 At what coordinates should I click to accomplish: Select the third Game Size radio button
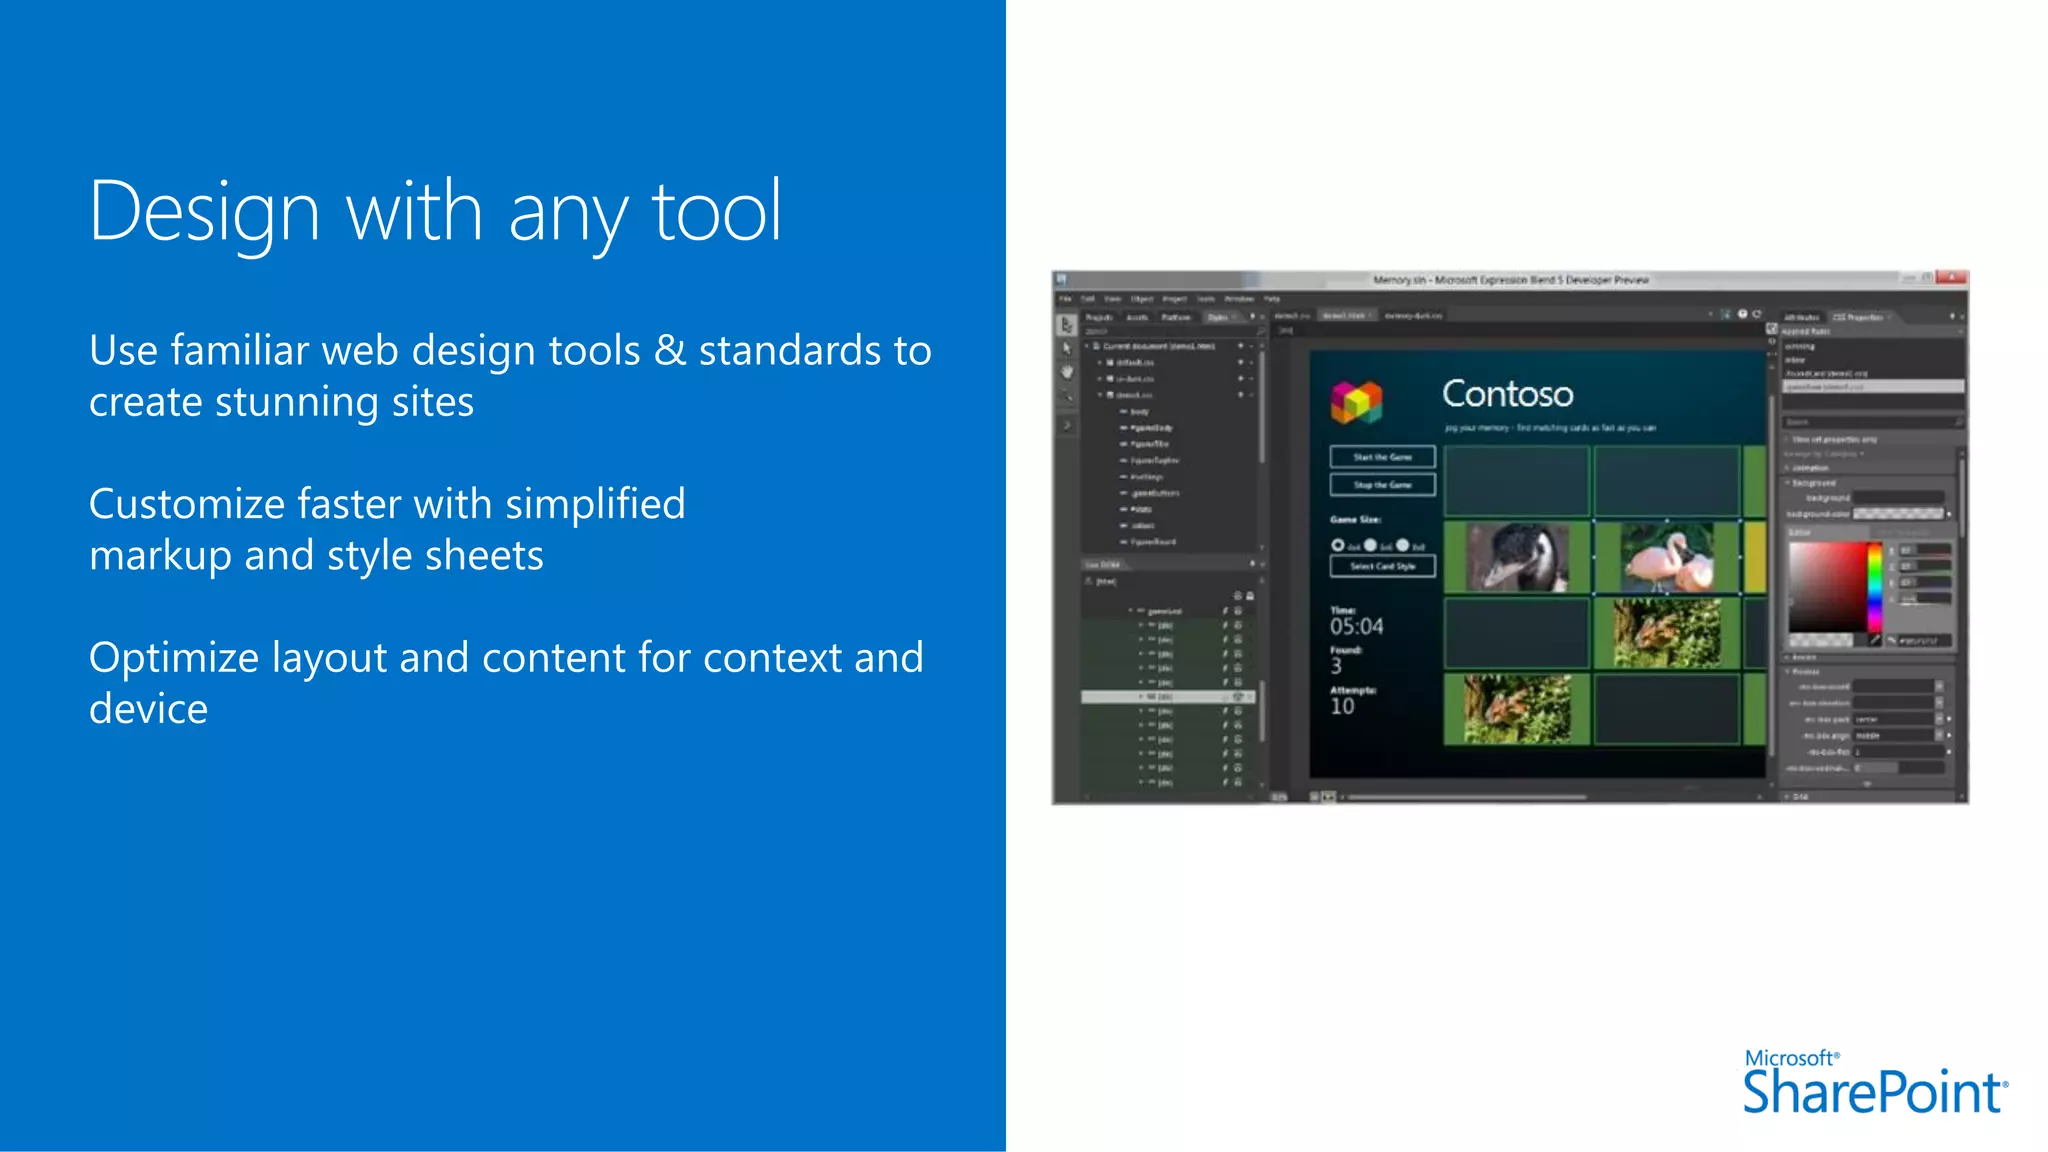click(x=1403, y=545)
